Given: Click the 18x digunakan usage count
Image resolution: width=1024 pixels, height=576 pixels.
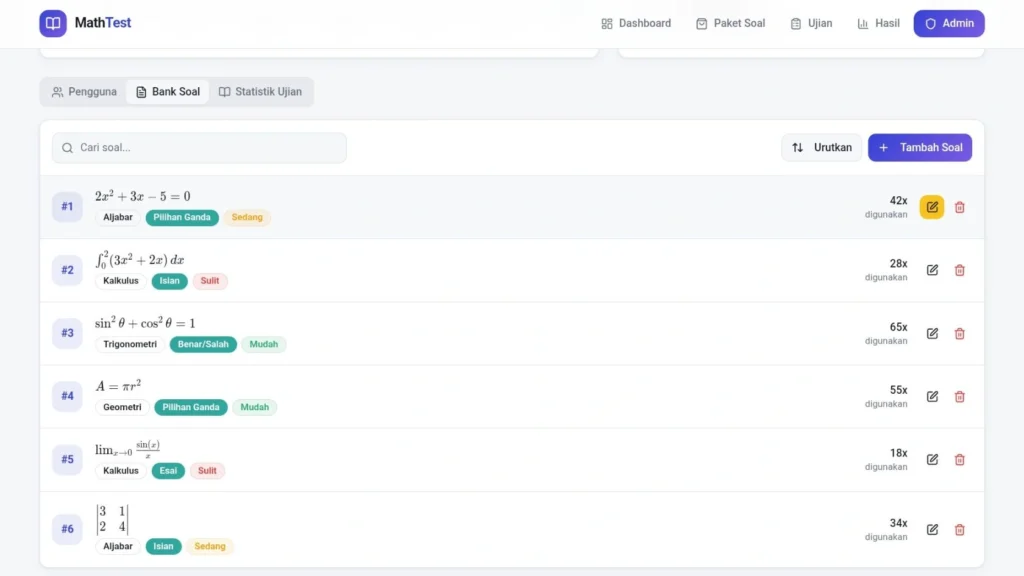Looking at the screenshot, I should click(x=886, y=459).
